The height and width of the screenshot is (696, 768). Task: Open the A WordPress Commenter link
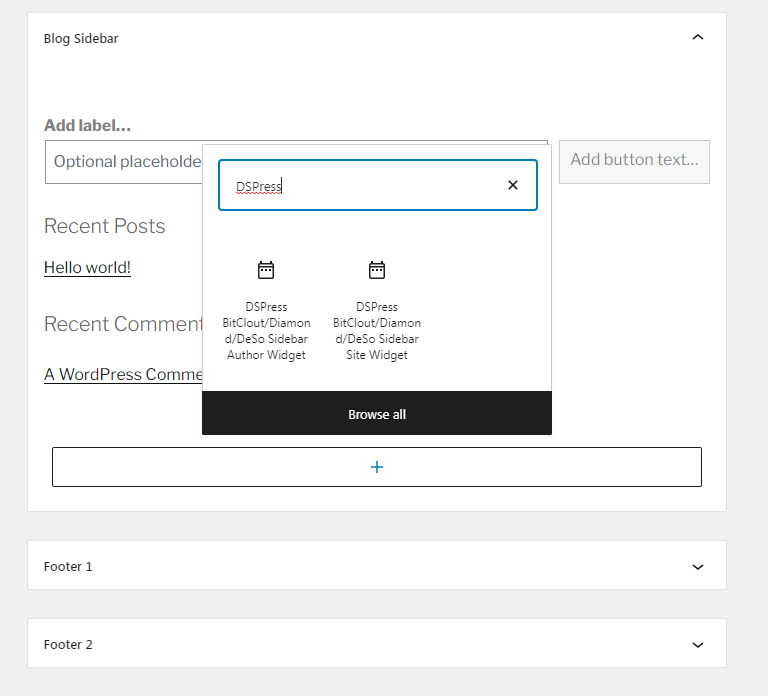click(x=123, y=374)
